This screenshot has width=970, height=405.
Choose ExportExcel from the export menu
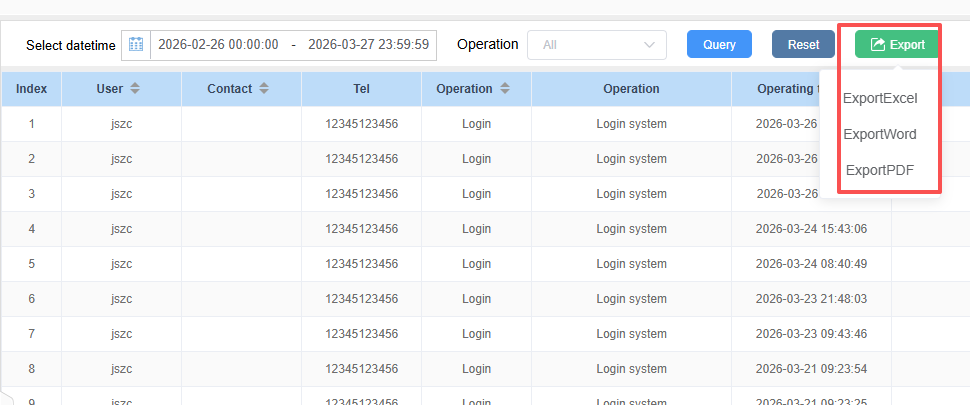coord(880,98)
